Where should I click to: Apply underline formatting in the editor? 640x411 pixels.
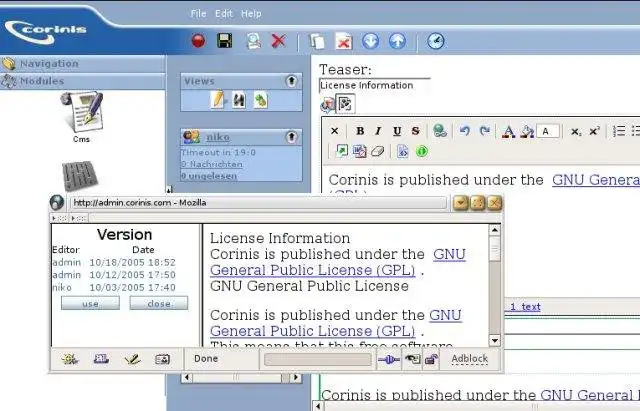(397, 131)
